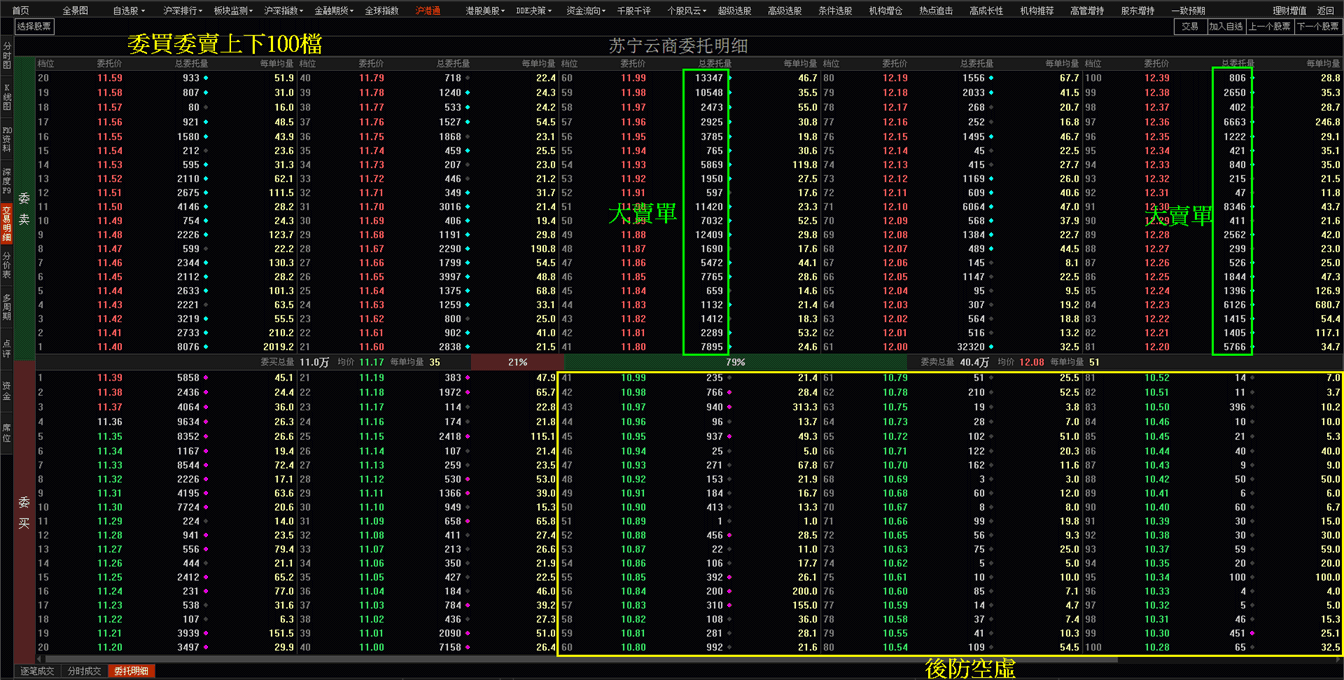The height and width of the screenshot is (680, 1344).
Task: Click average 680.7 at price 12.23
Action: pyautogui.click(x=1327, y=305)
